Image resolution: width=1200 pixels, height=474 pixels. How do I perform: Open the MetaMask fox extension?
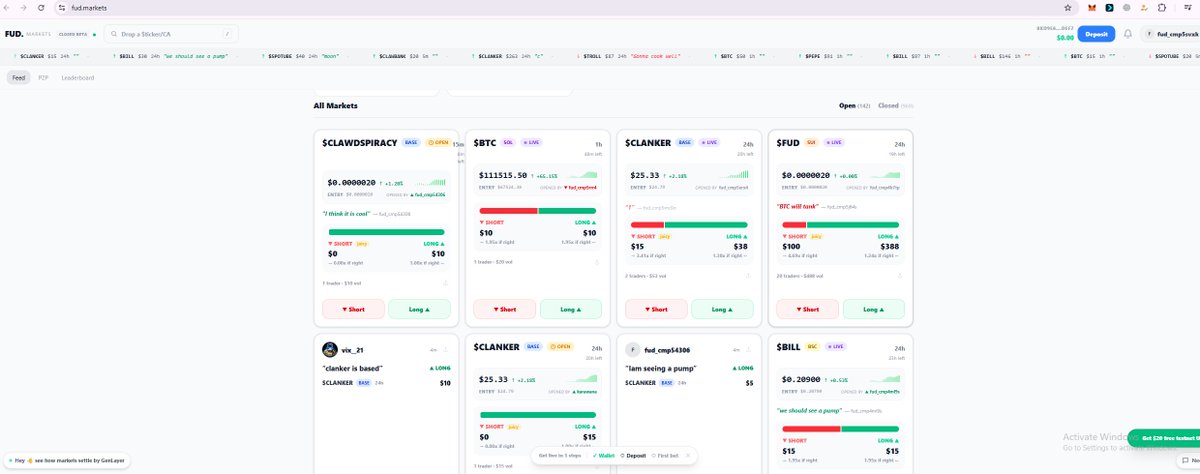coord(1091,7)
